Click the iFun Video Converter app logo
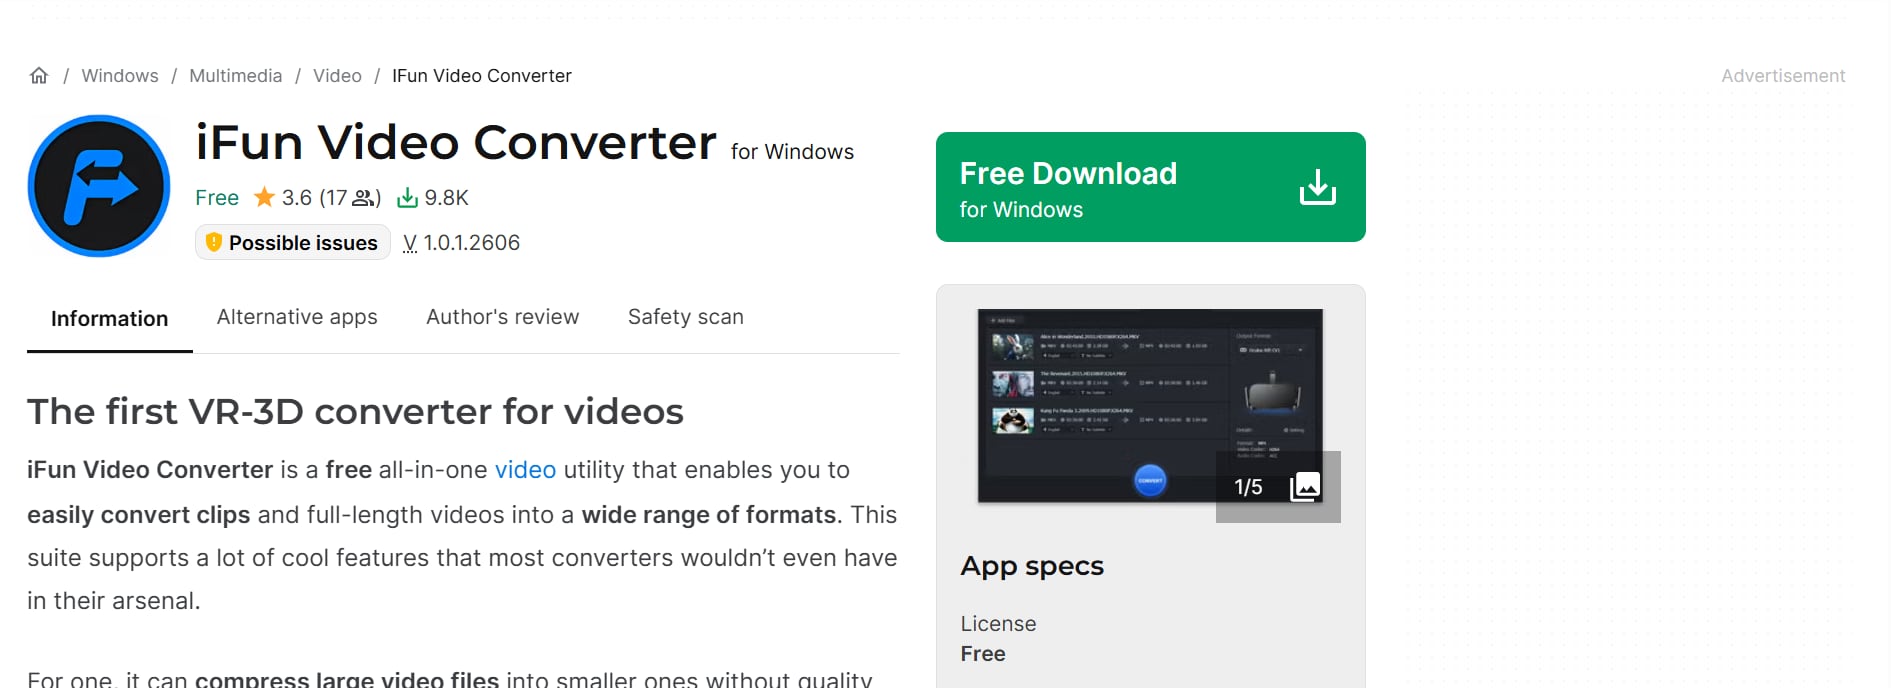Image resolution: width=1891 pixels, height=688 pixels. 99,186
